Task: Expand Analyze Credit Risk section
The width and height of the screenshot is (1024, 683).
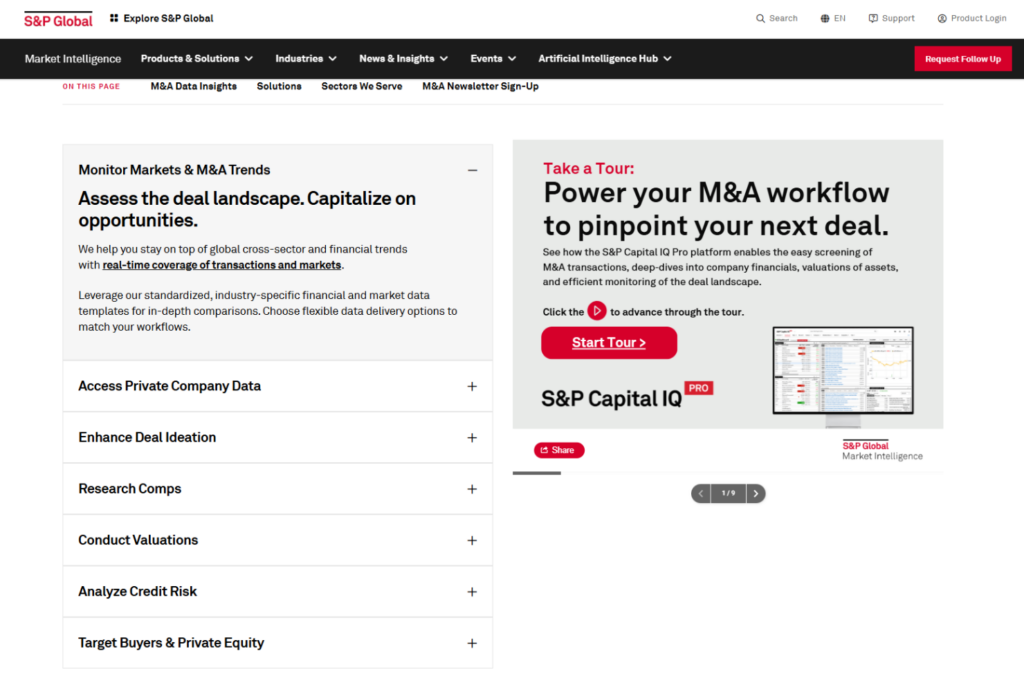Action: pos(472,592)
